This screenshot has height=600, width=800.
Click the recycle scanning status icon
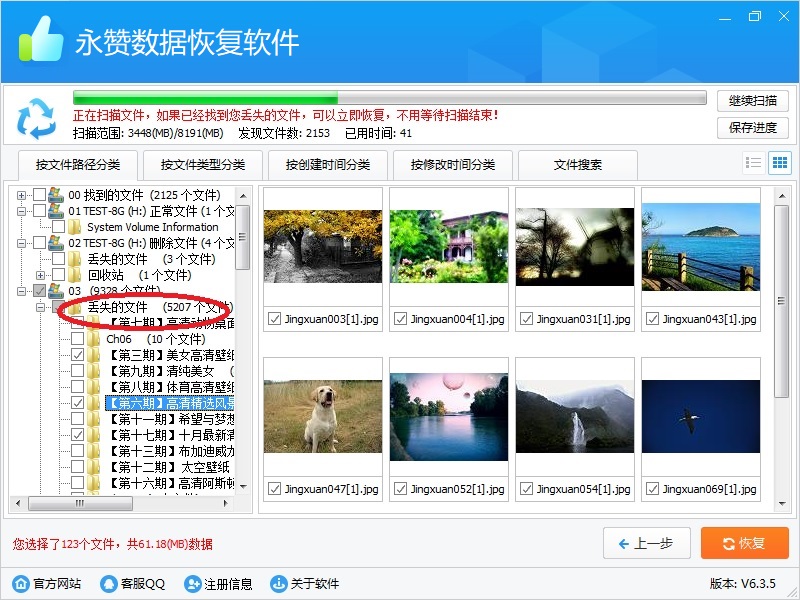click(36, 118)
